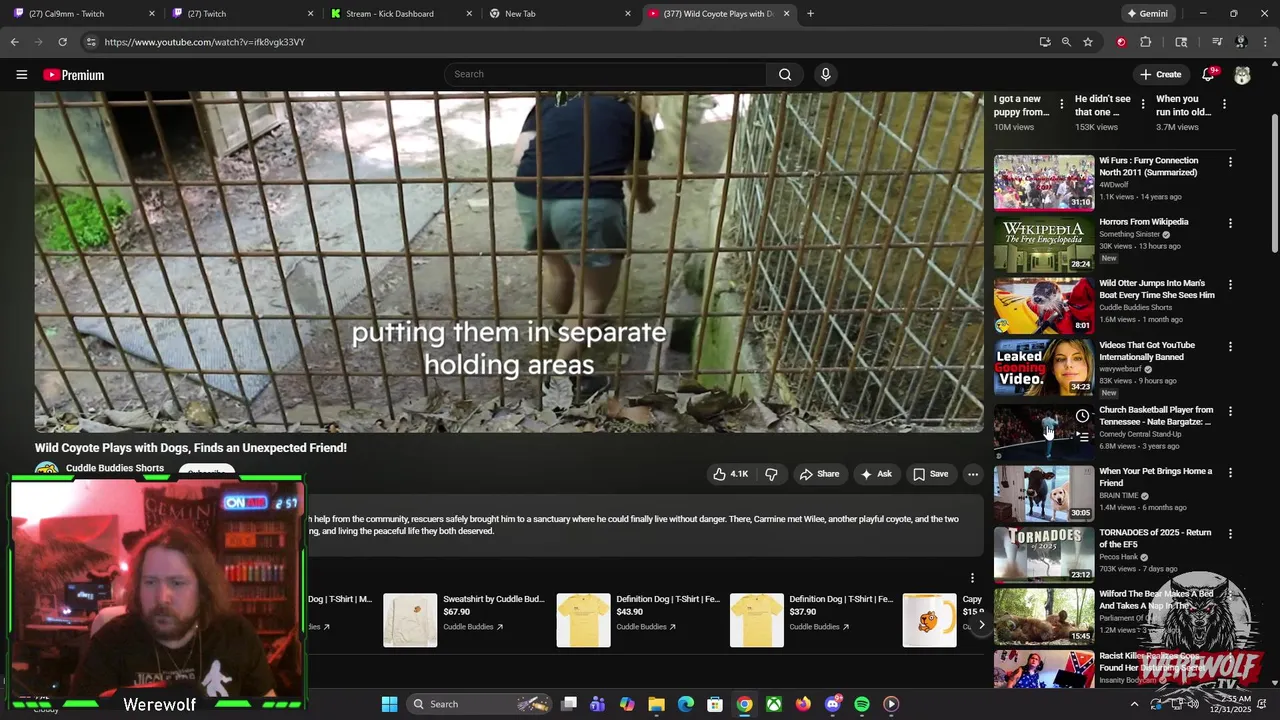Click the video player area
The width and height of the screenshot is (1280, 720).
pyautogui.click(x=509, y=262)
